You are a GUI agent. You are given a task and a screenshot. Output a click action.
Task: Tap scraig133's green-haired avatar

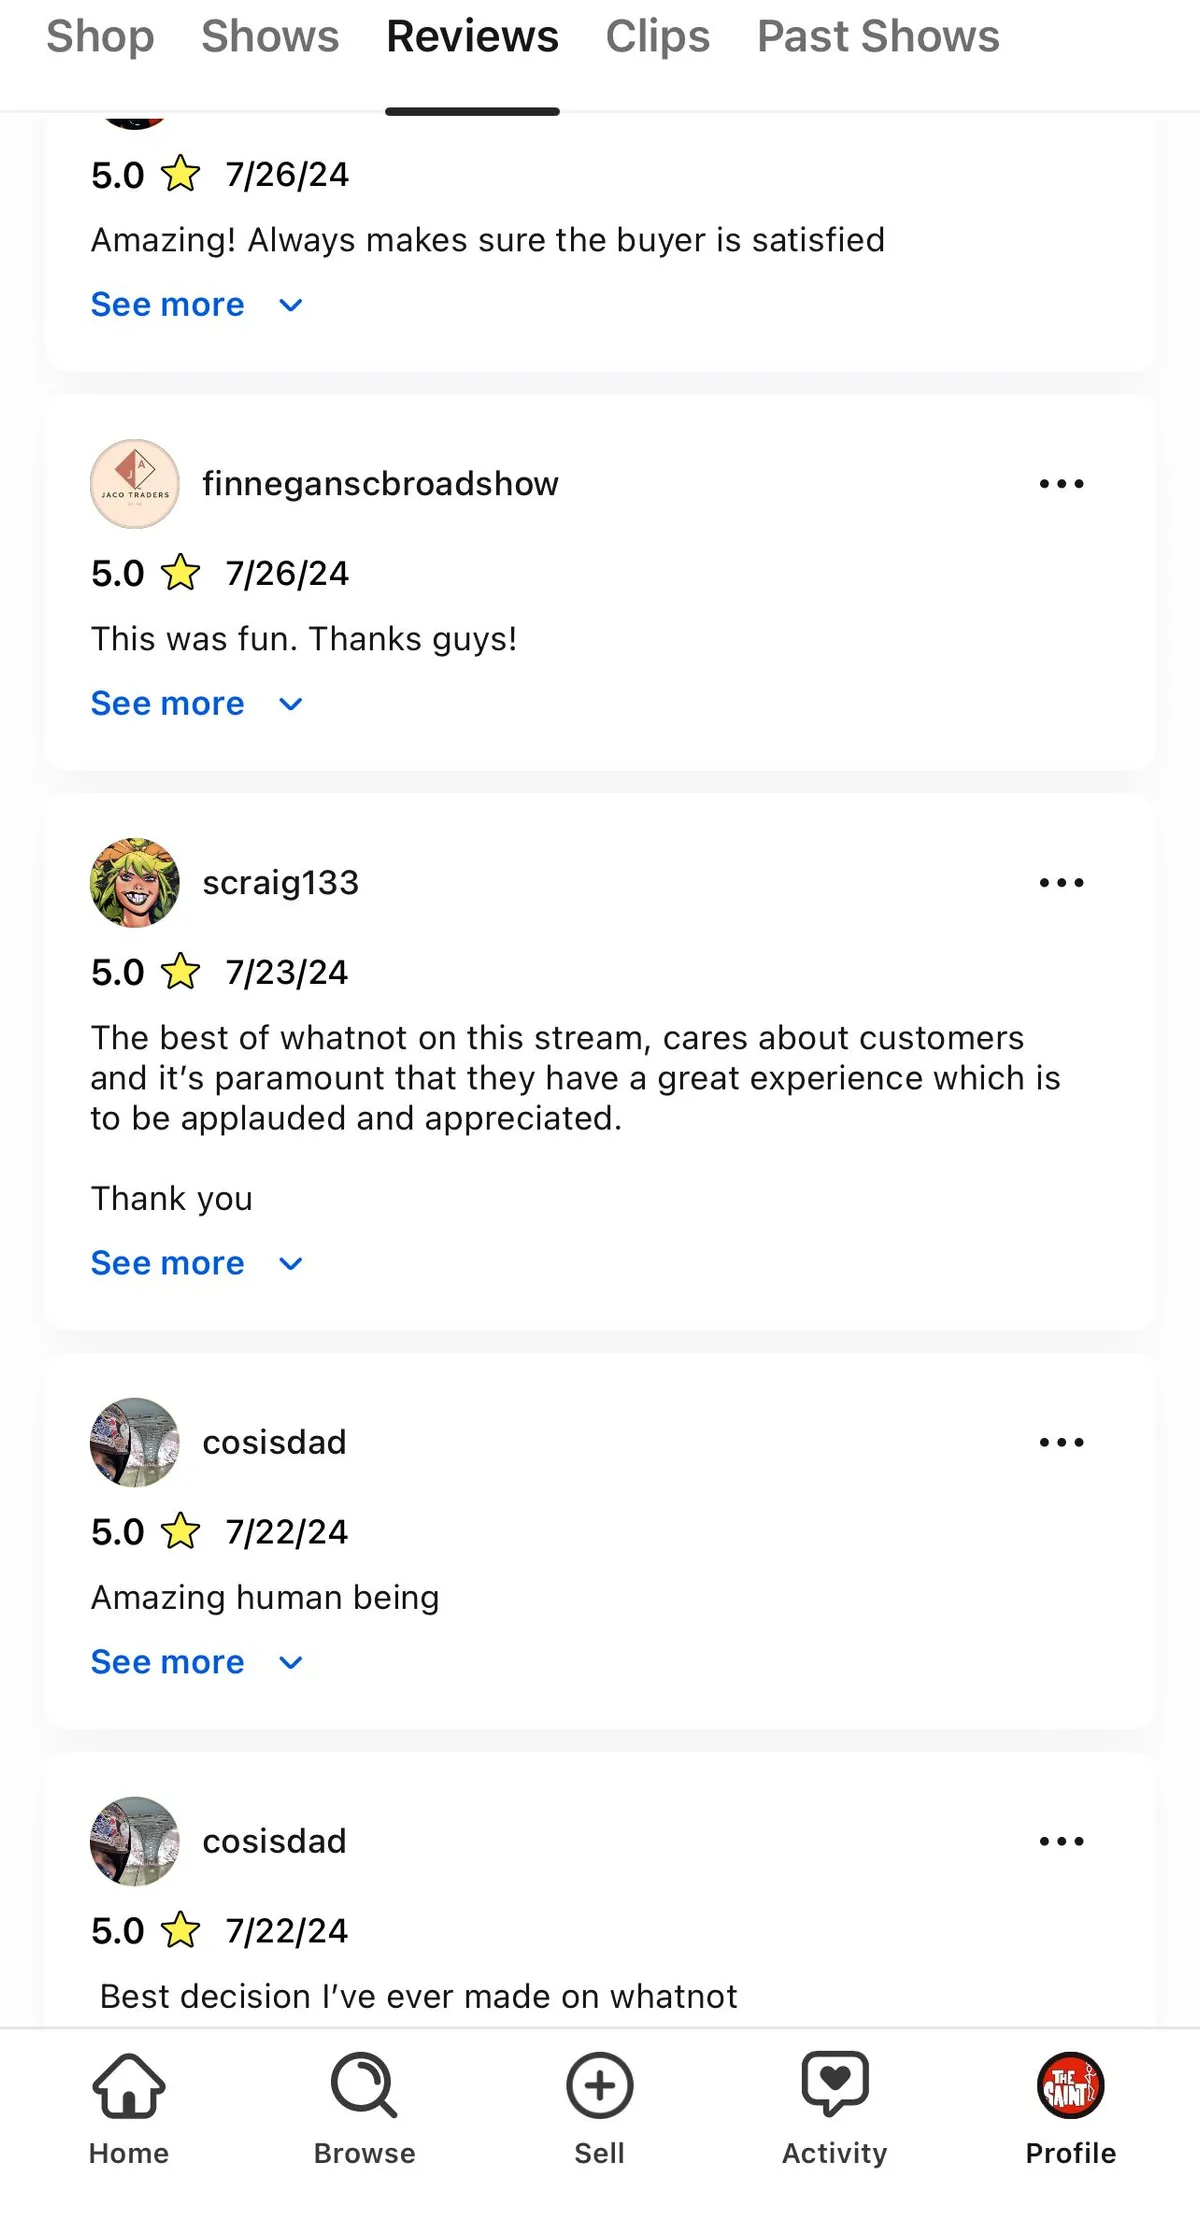(x=135, y=883)
